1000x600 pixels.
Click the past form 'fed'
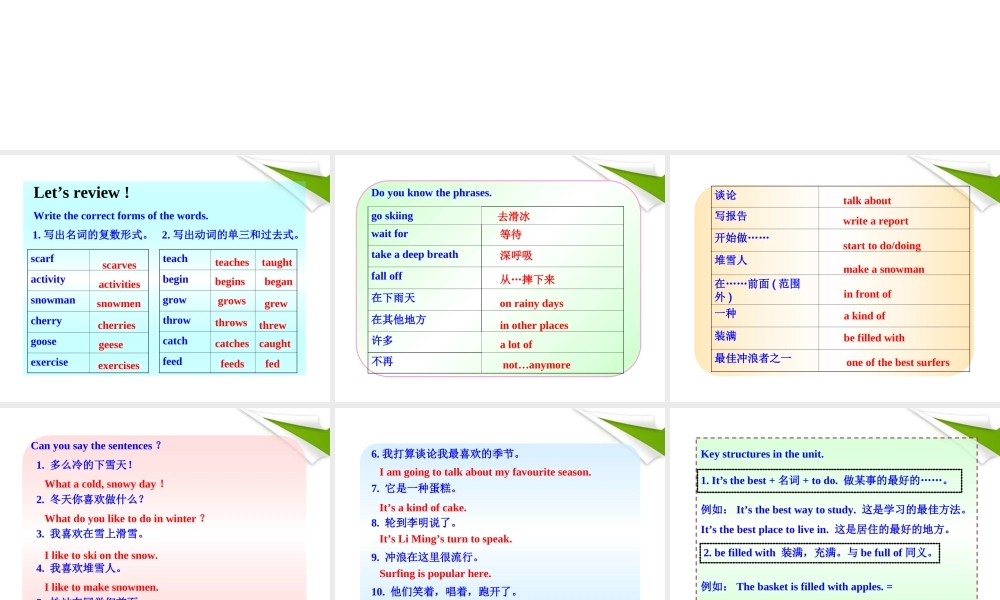point(272,363)
